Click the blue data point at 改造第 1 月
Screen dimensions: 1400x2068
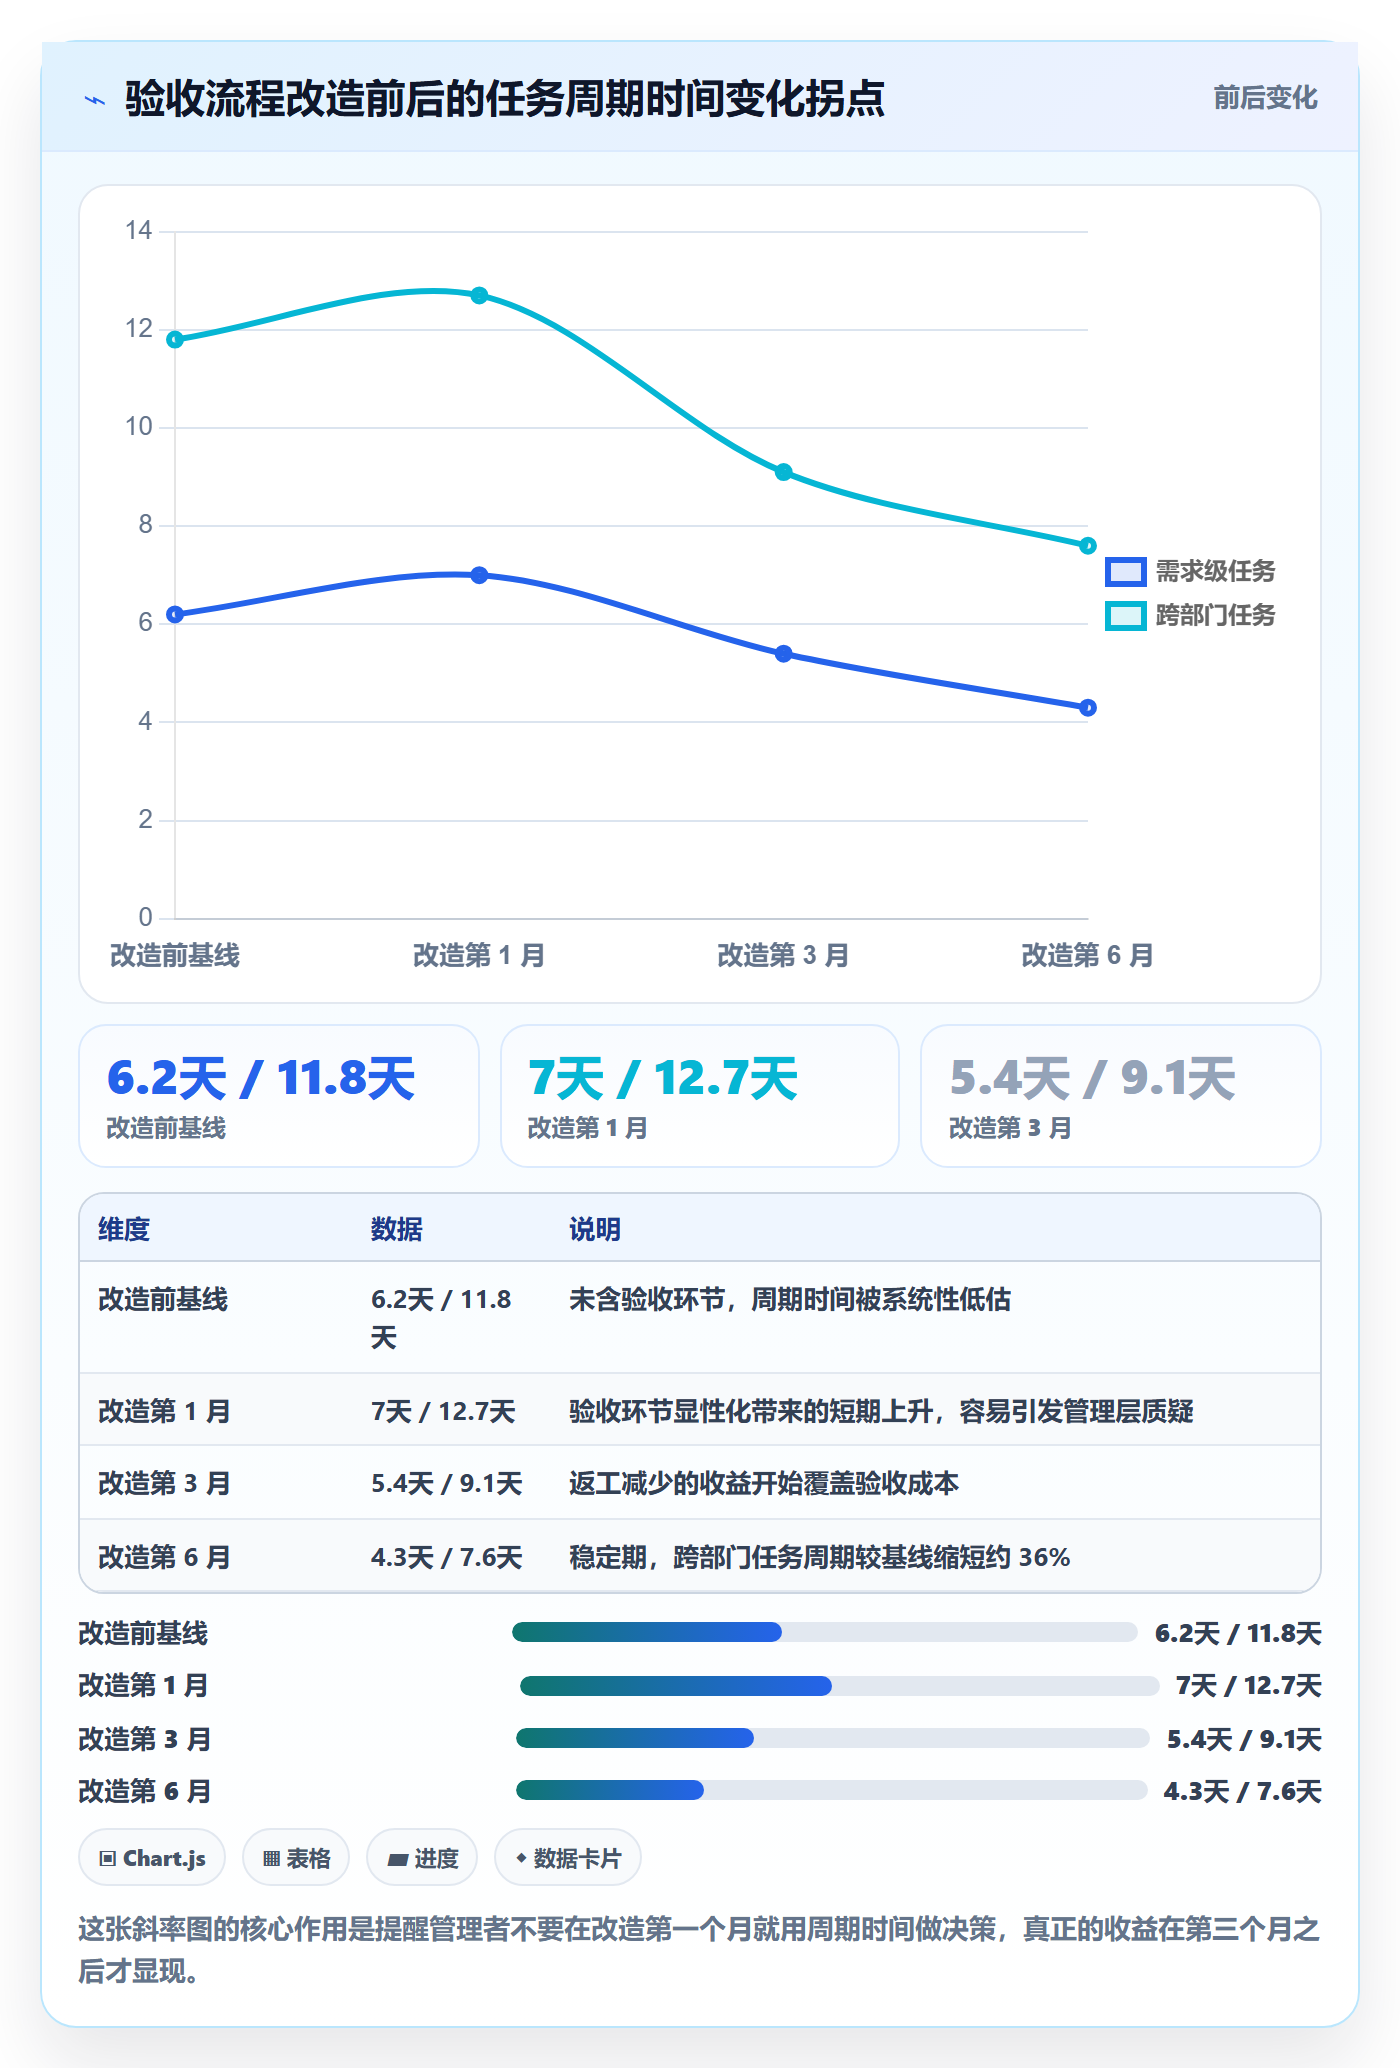479,575
